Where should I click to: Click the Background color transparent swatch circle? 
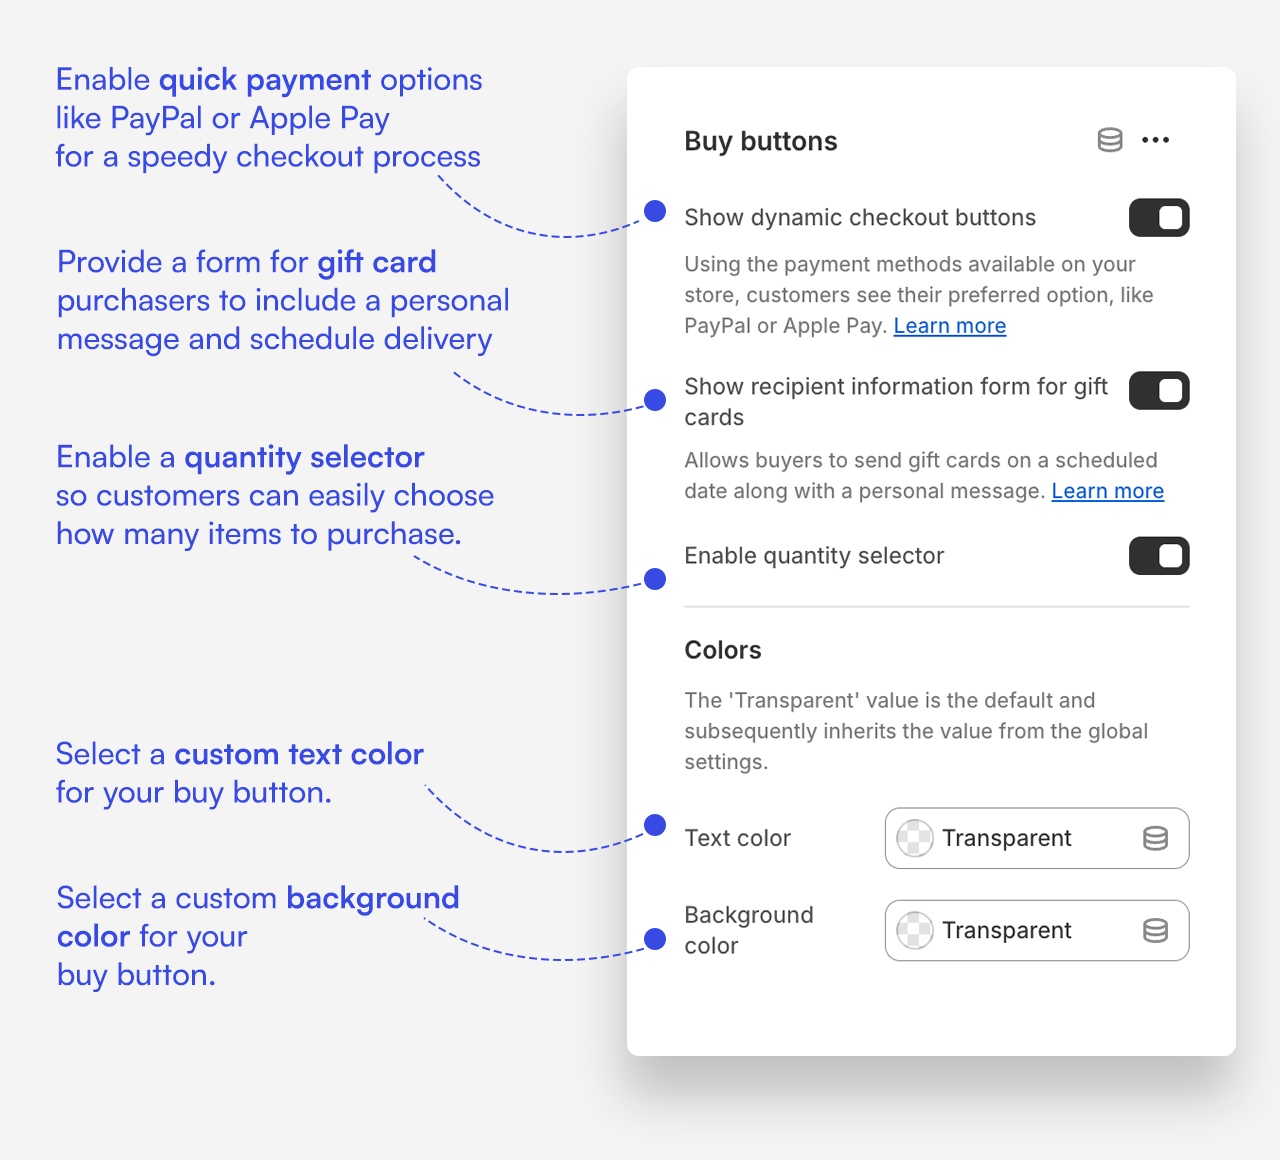pyautogui.click(x=914, y=930)
